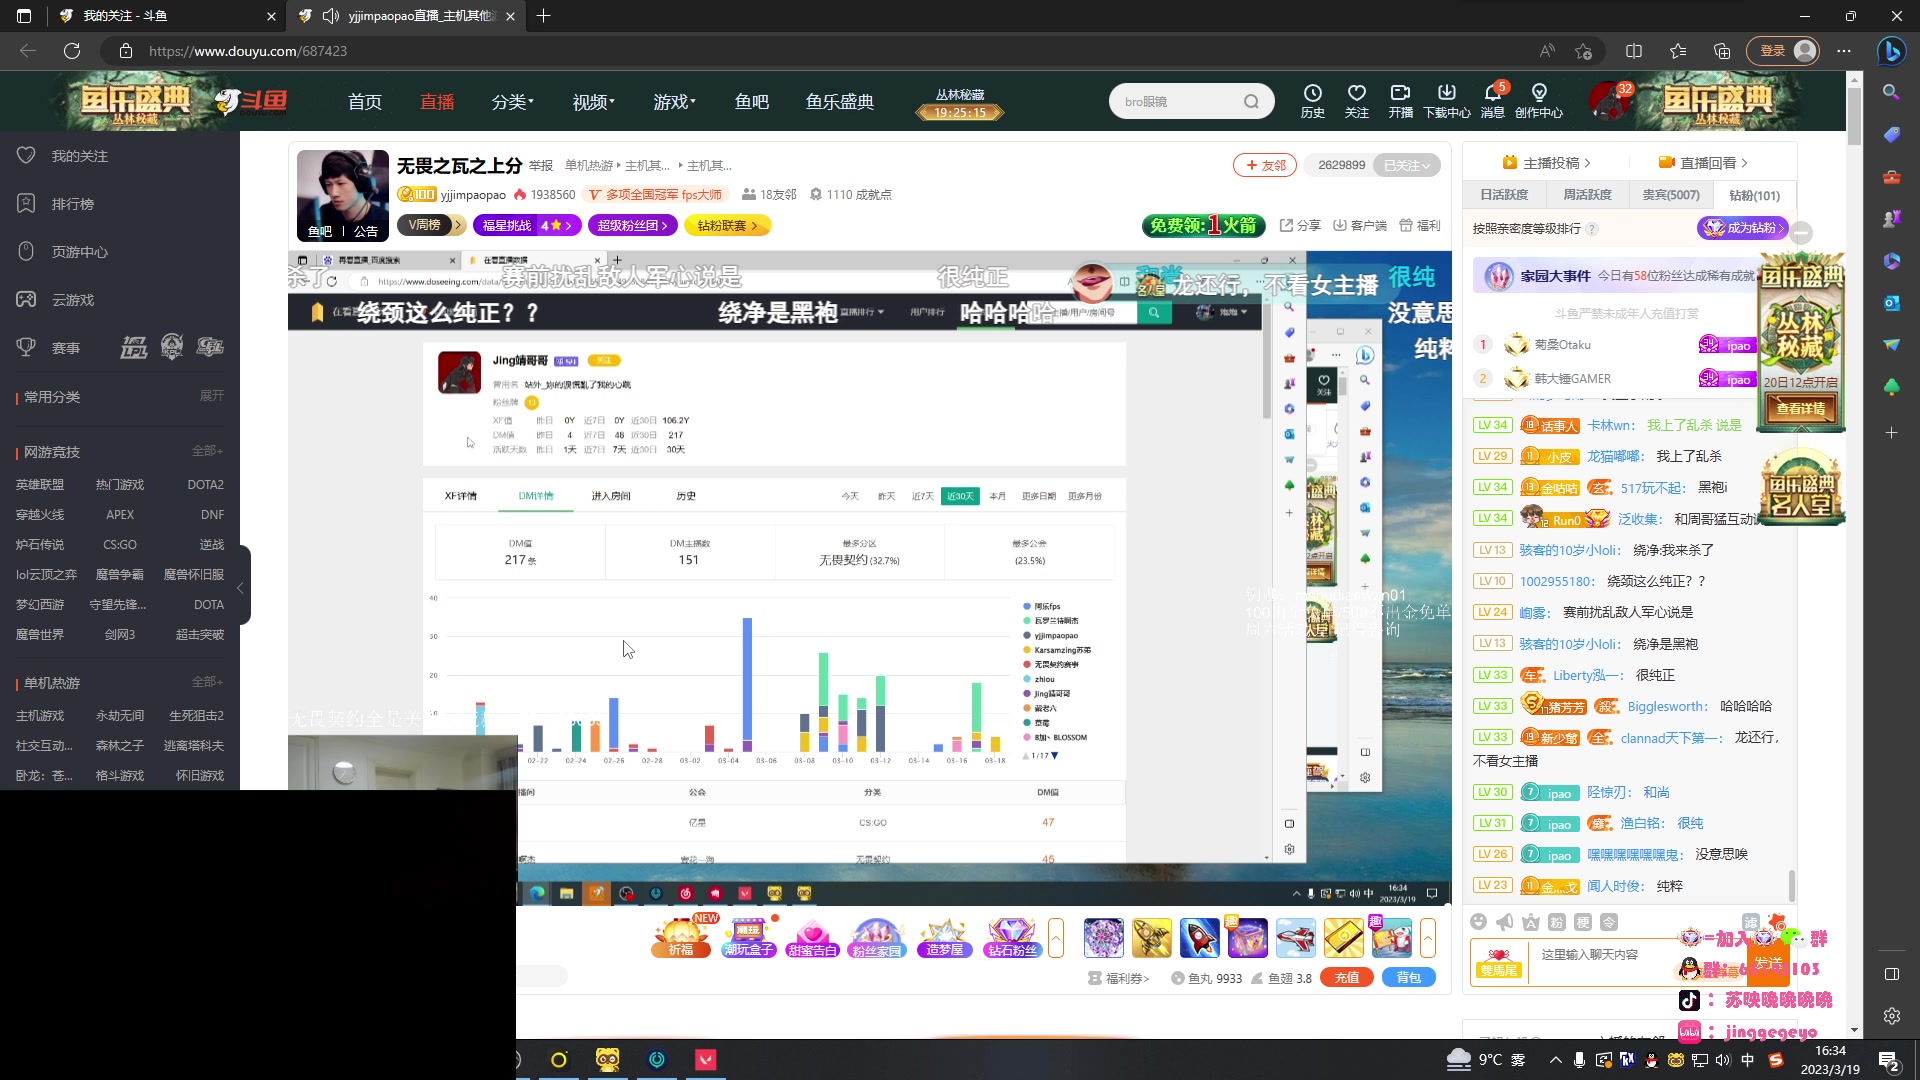Open the 关注 heart icon in header
1920x1080 pixels.
click(x=1356, y=100)
